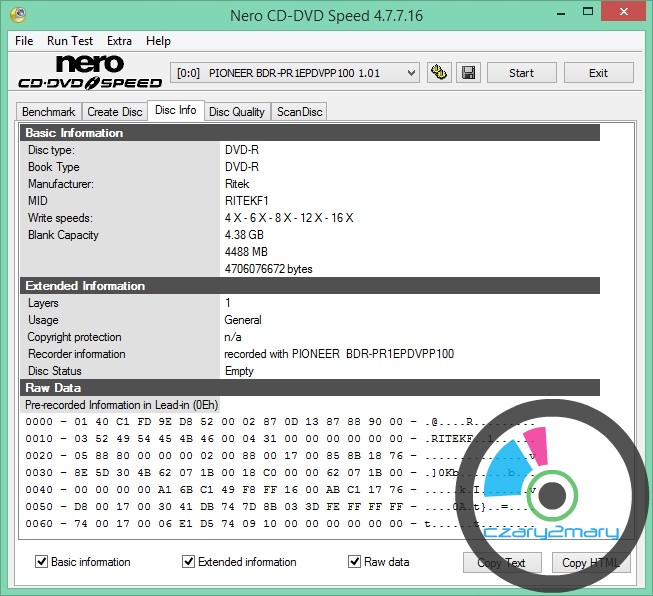This screenshot has height=596, width=653.
Task: Open the Extra menu
Action: coord(119,41)
